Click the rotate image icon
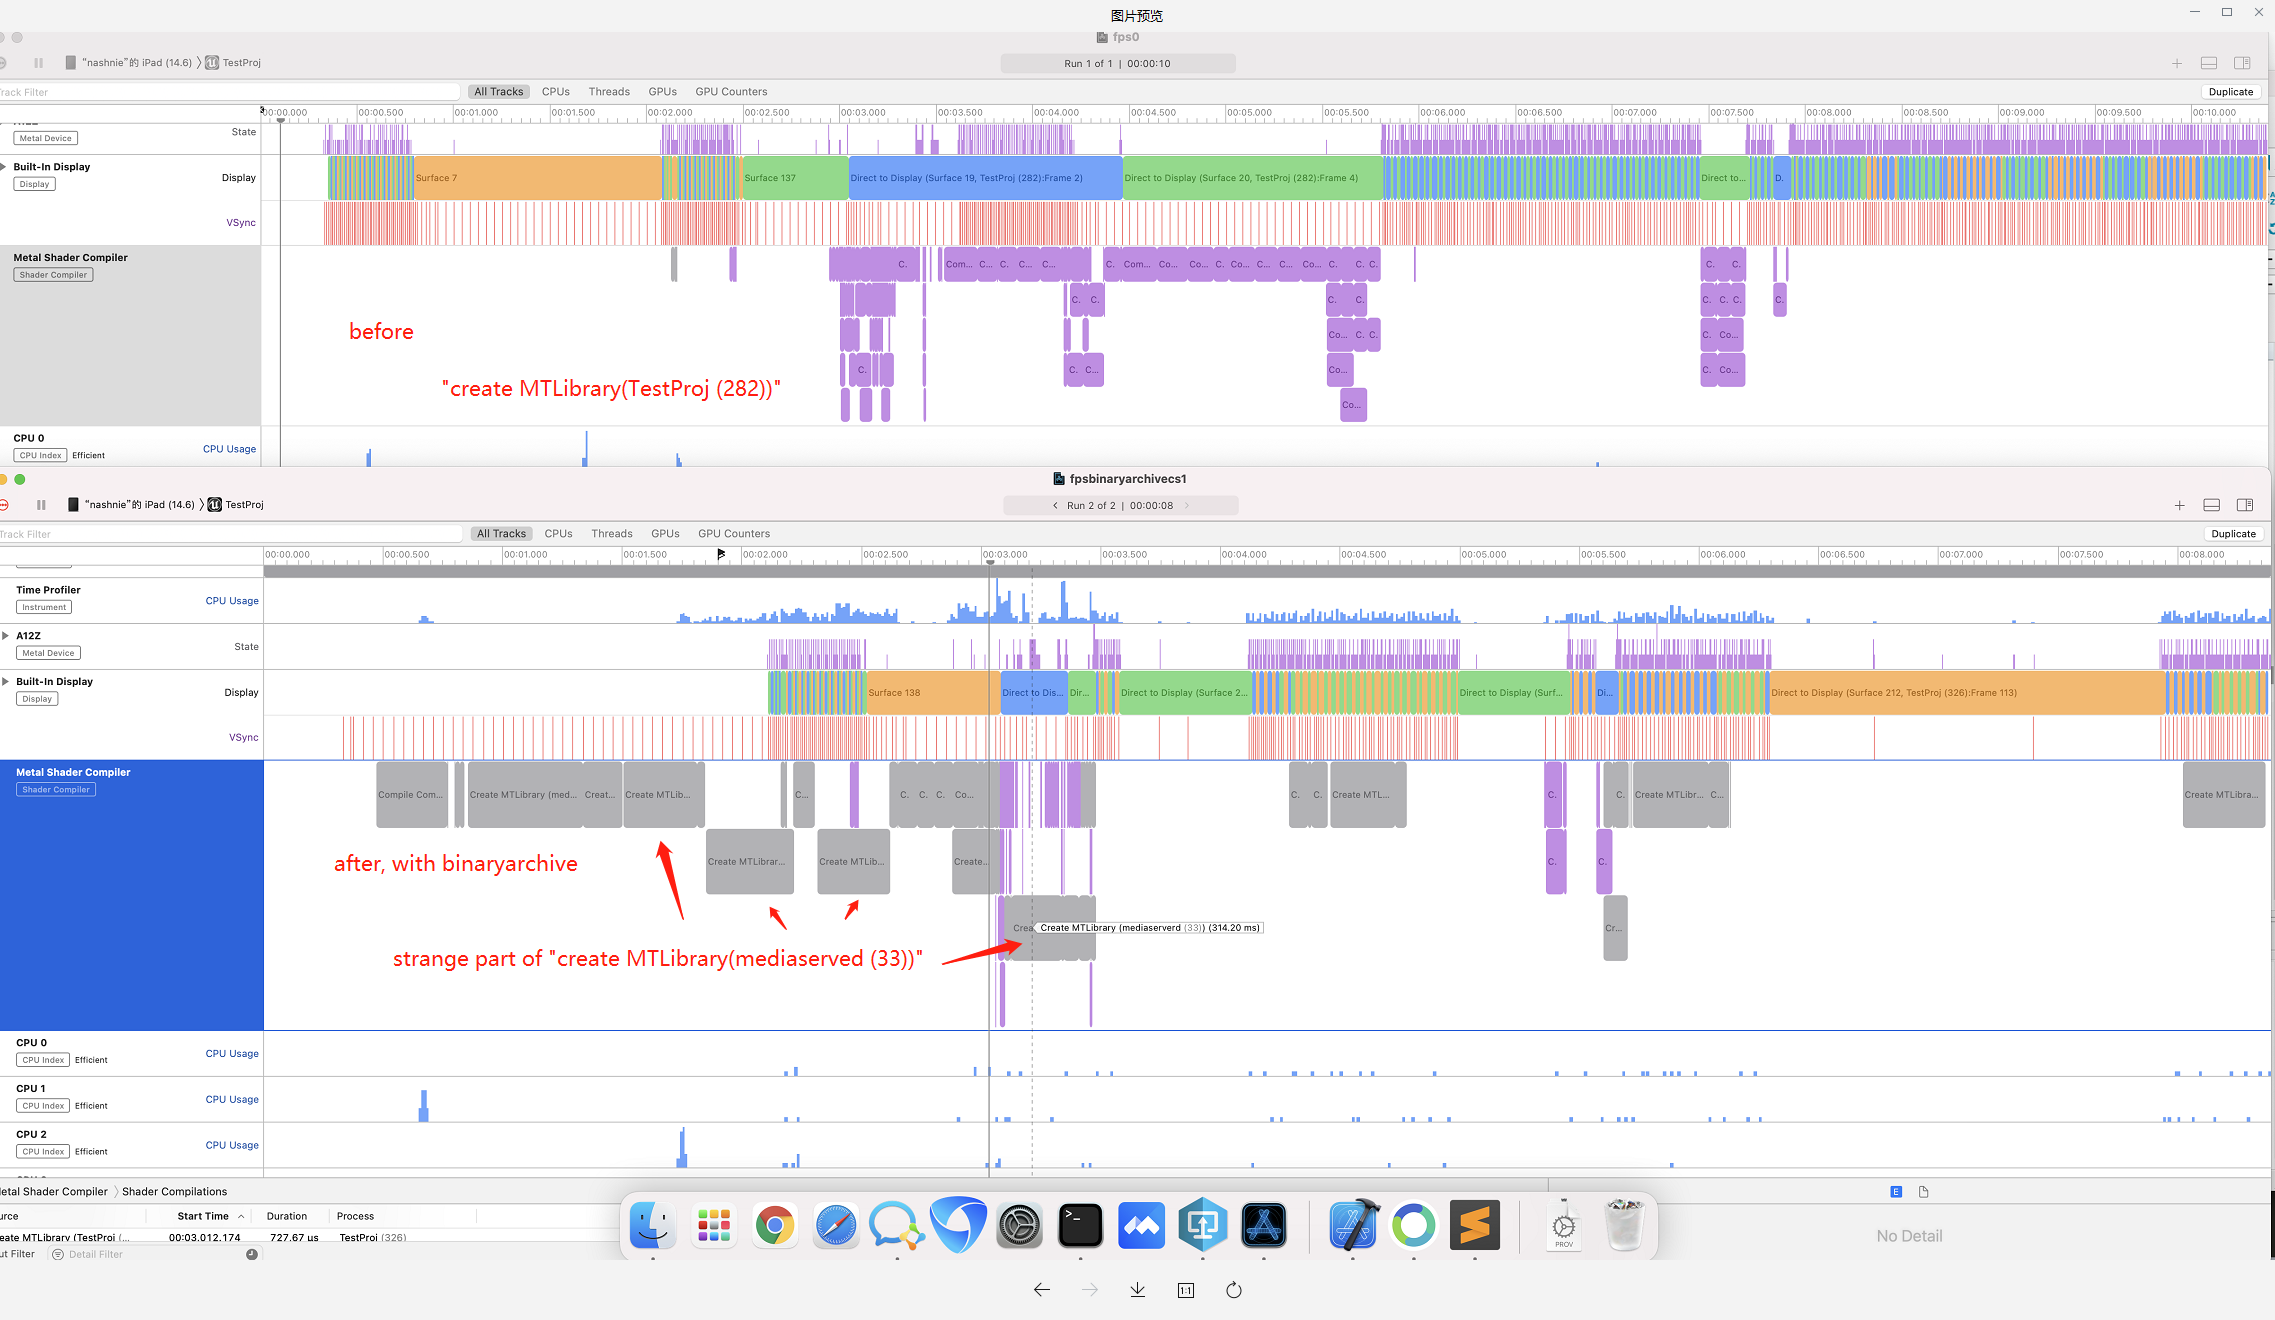The width and height of the screenshot is (2275, 1320). [x=1233, y=1290]
